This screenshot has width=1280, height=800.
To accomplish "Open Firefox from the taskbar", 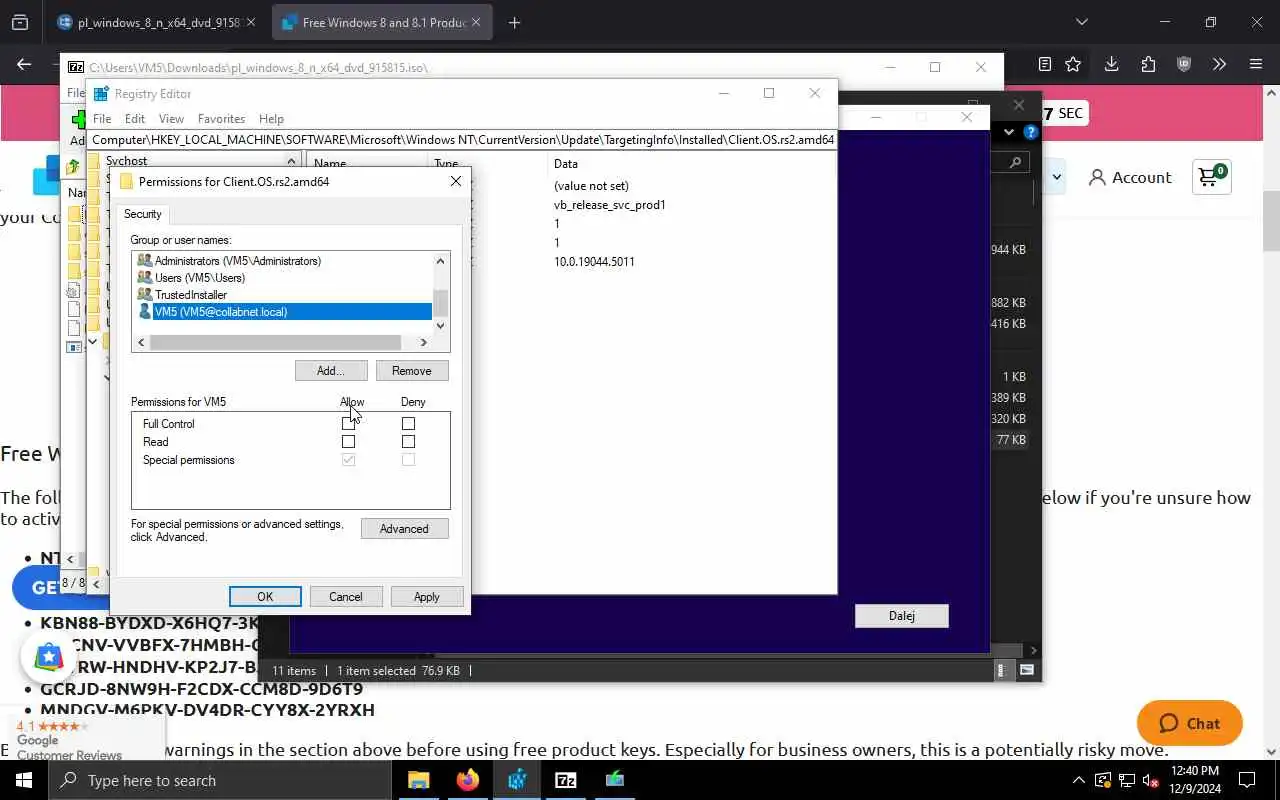I will pyautogui.click(x=468, y=780).
